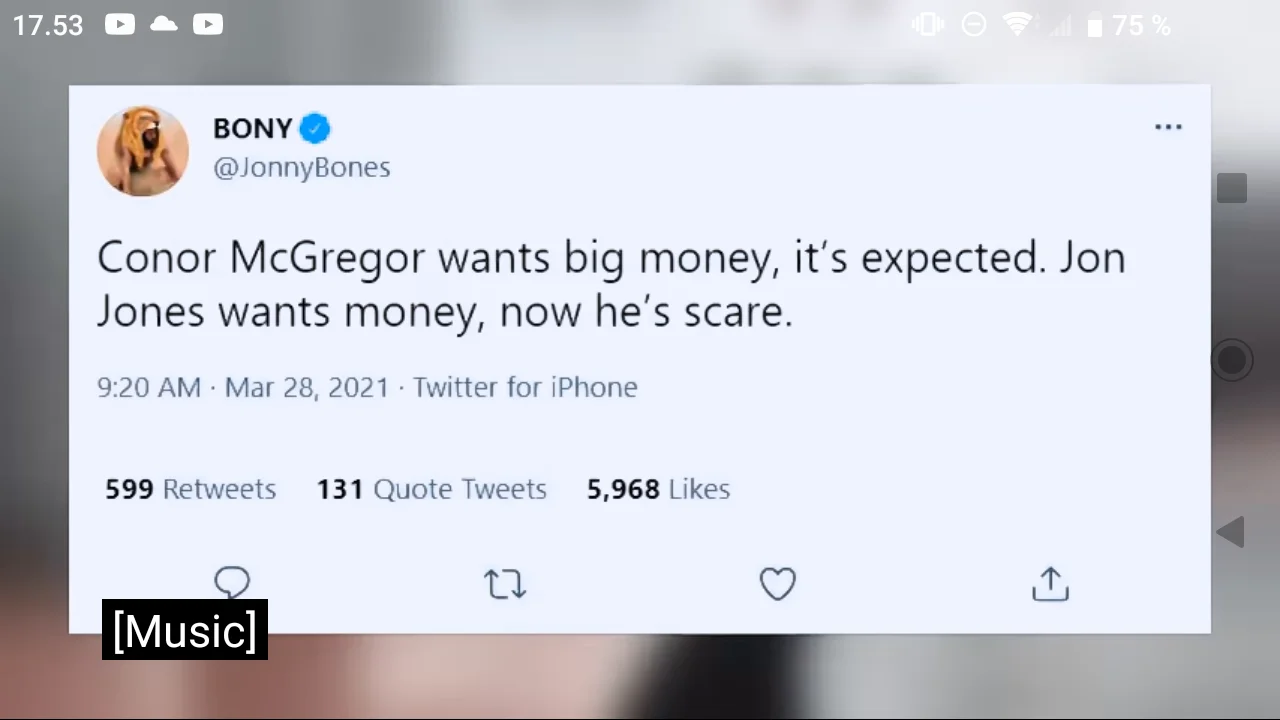Tap the share upload icon
Image resolution: width=1280 pixels, height=720 pixels.
pyautogui.click(x=1050, y=584)
